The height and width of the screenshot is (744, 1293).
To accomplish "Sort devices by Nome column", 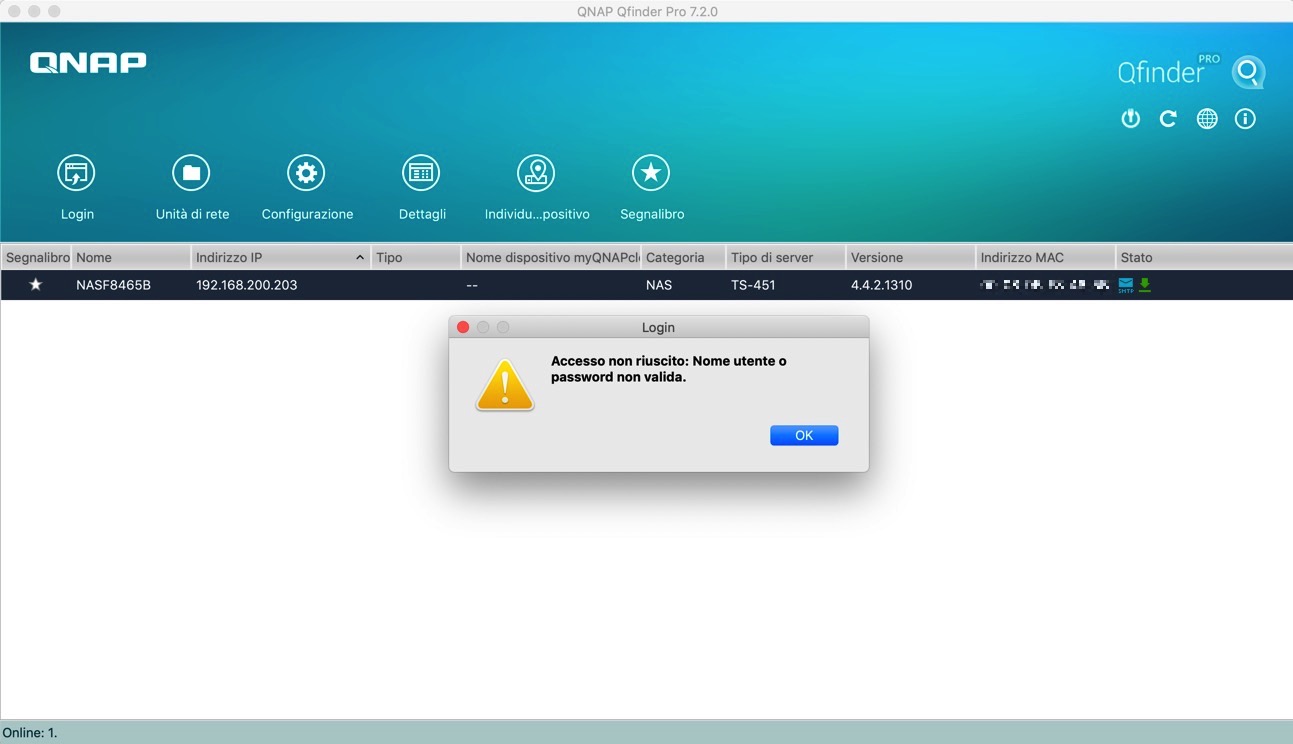I will (x=130, y=258).
